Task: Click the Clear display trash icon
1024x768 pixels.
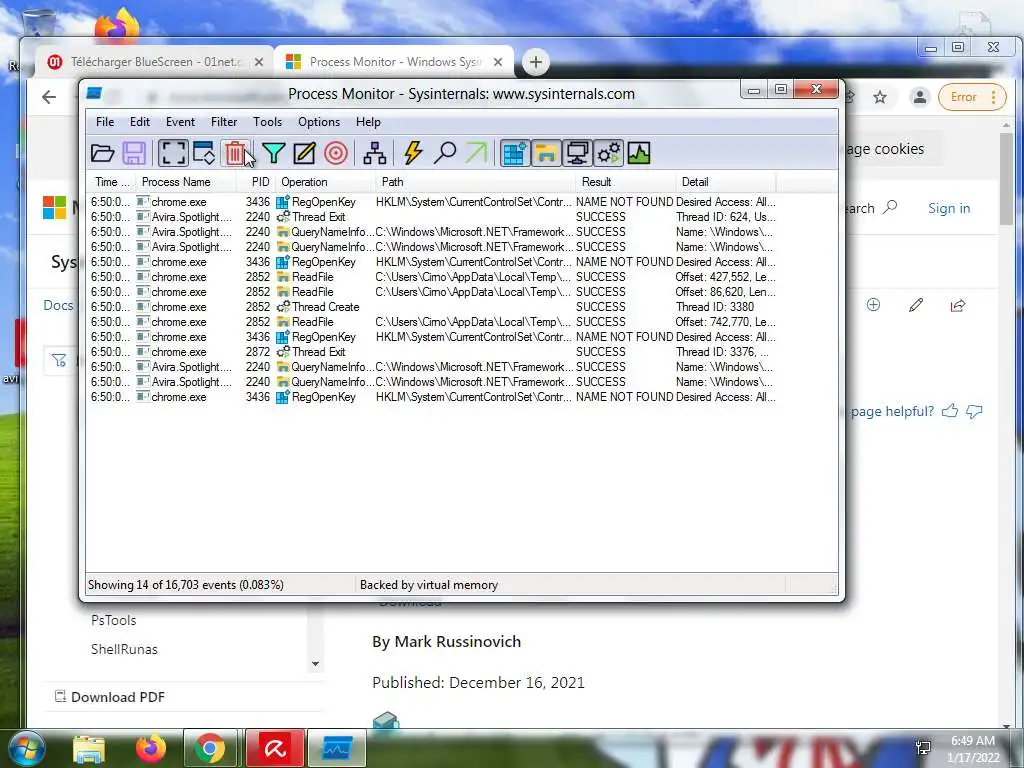Action: click(x=234, y=153)
